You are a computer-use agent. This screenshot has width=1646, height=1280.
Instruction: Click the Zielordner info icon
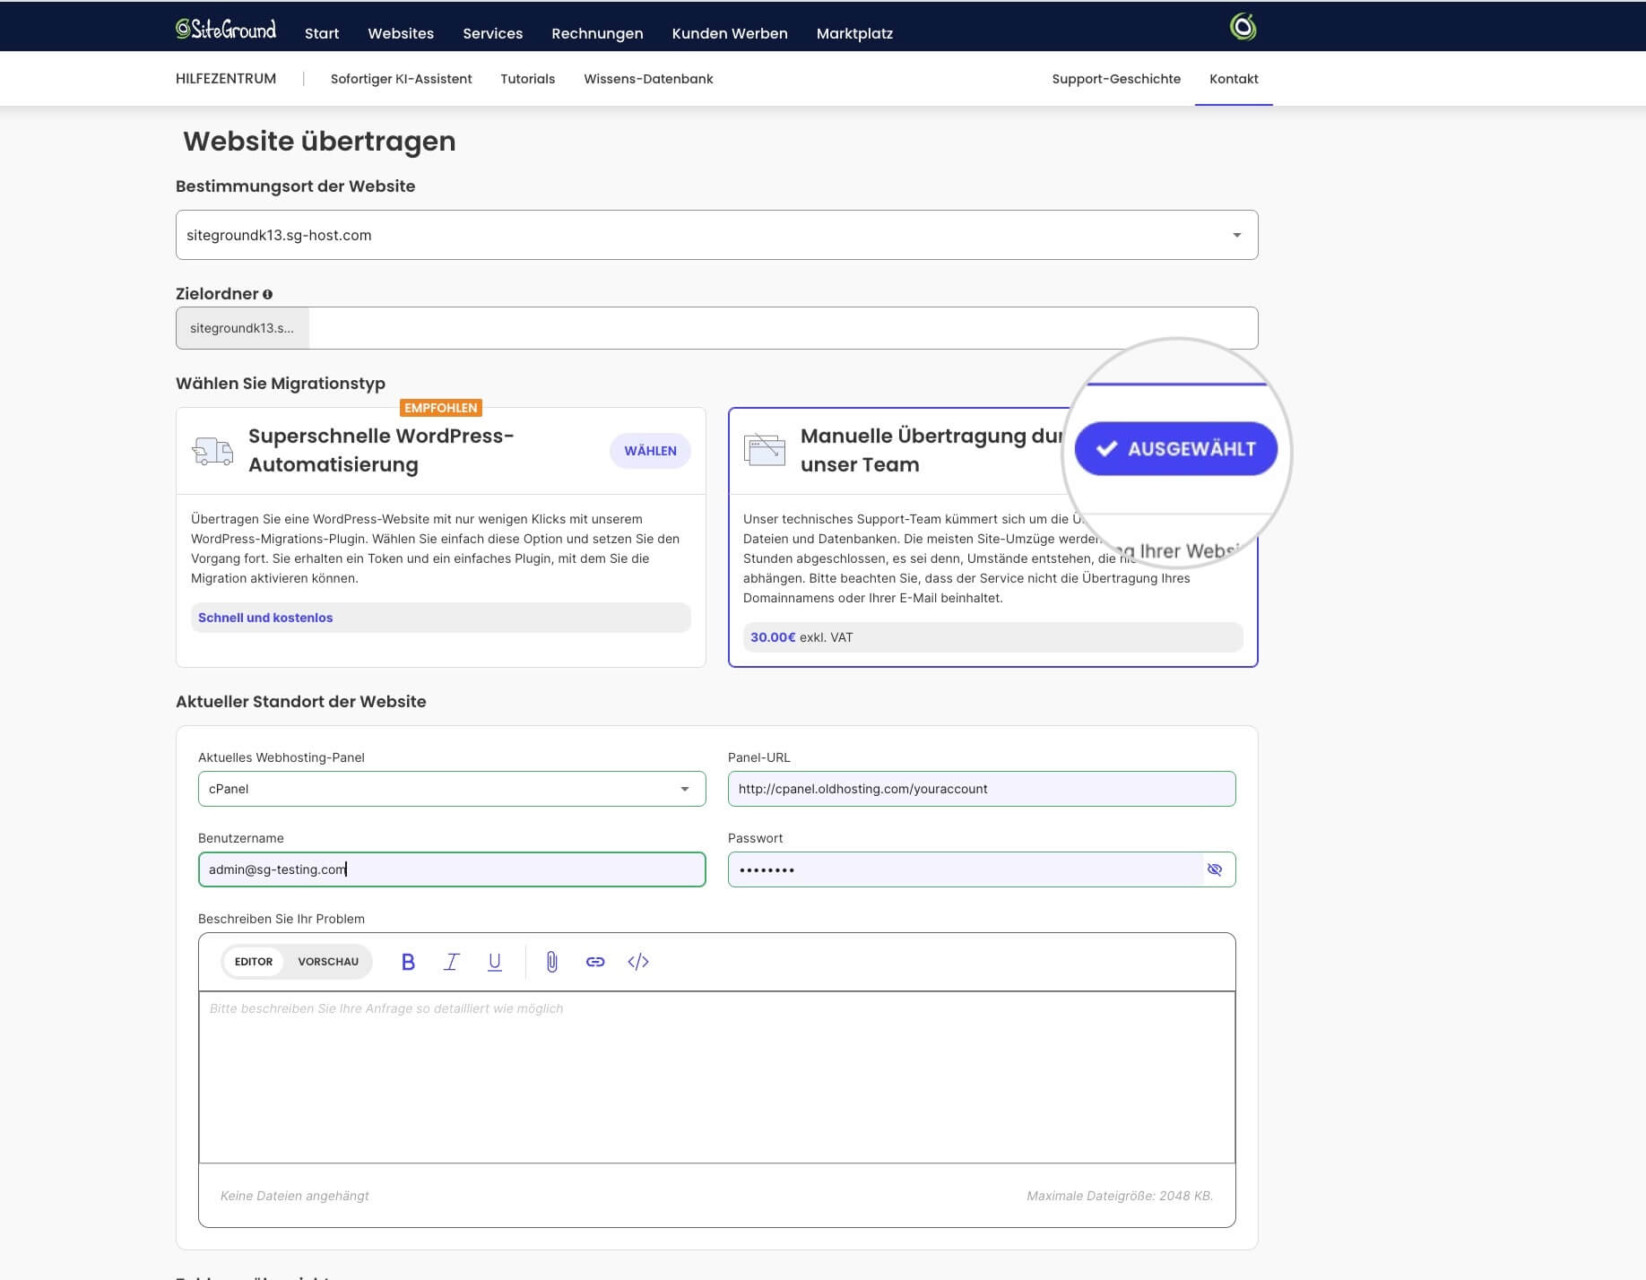click(x=267, y=294)
